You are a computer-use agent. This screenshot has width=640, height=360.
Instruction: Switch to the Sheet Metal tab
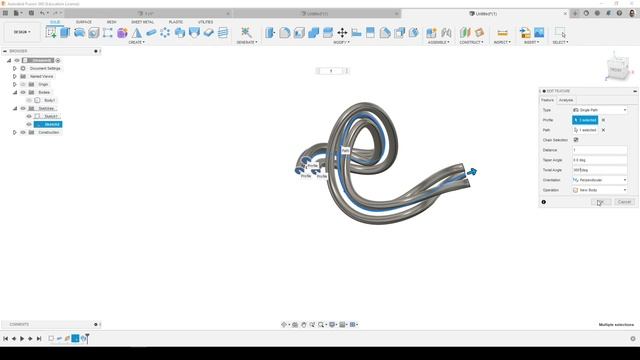click(142, 22)
